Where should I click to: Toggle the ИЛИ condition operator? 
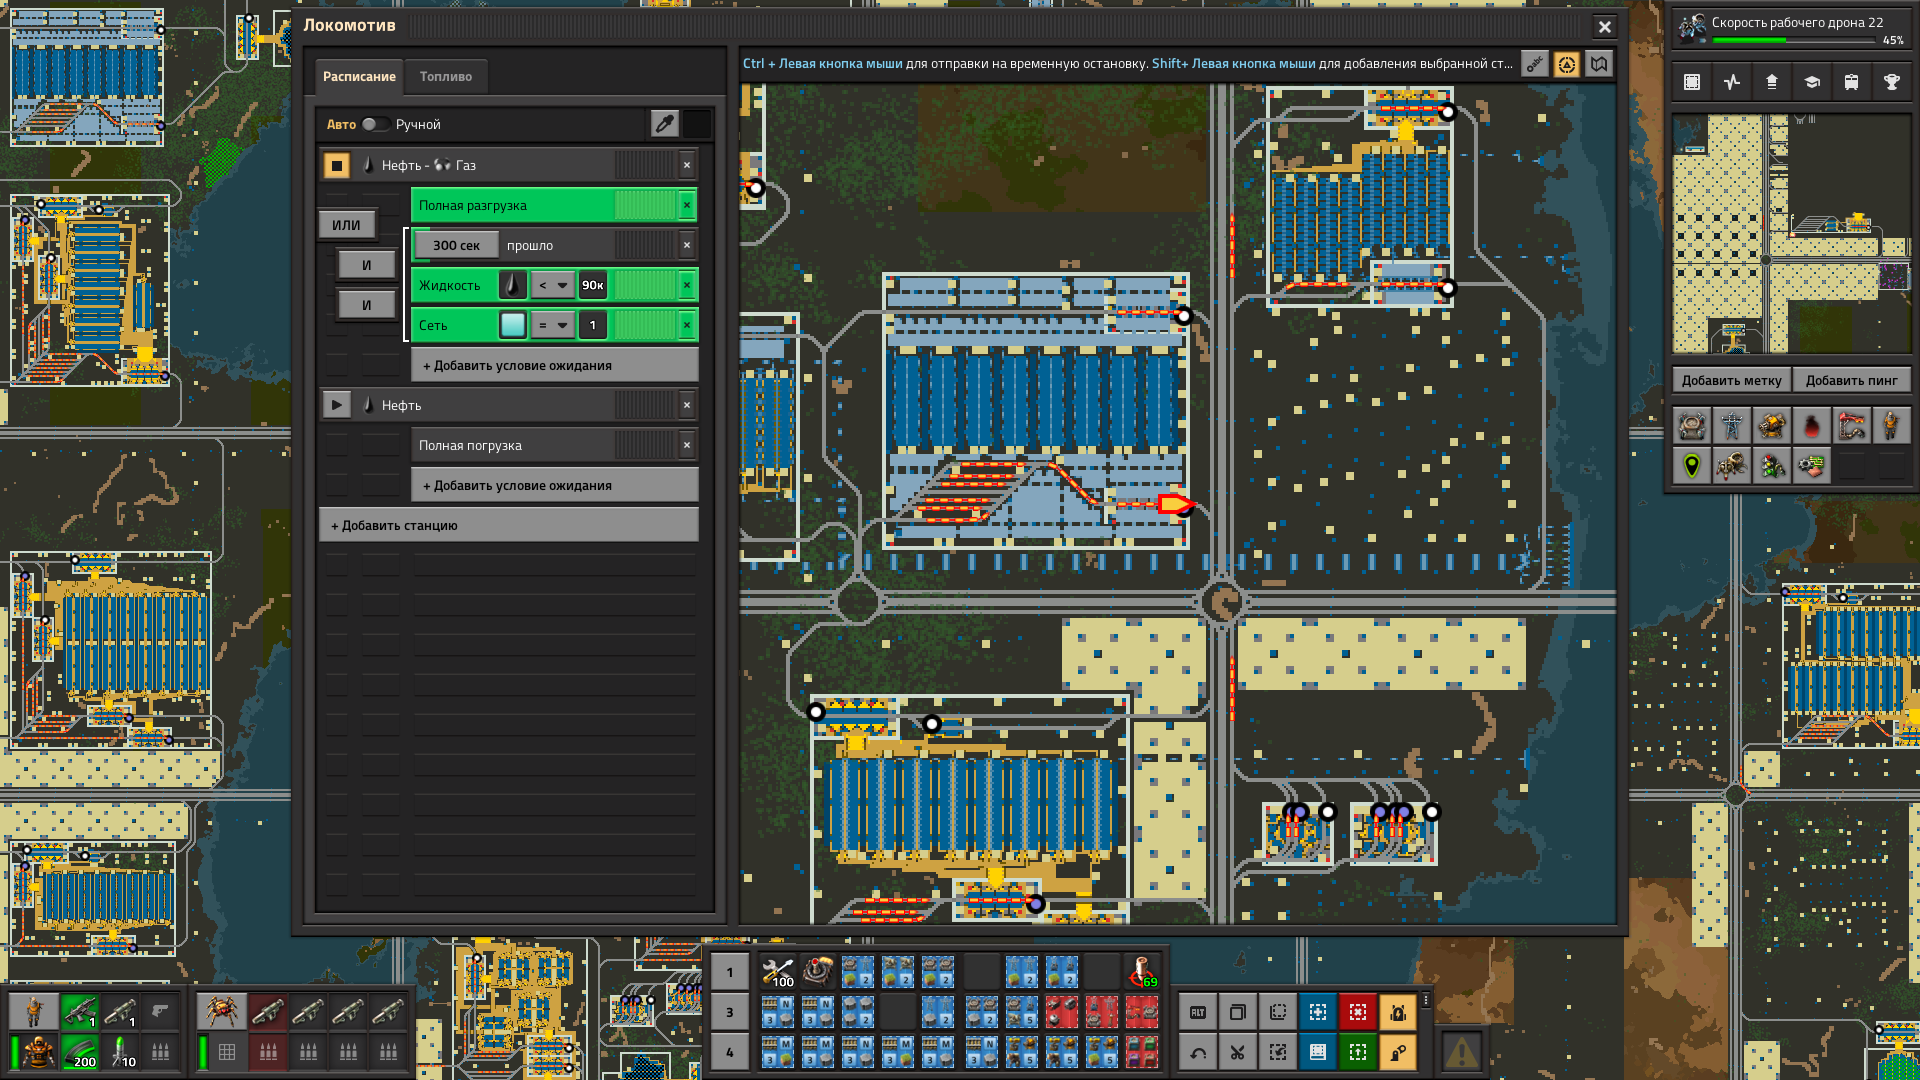click(x=347, y=225)
